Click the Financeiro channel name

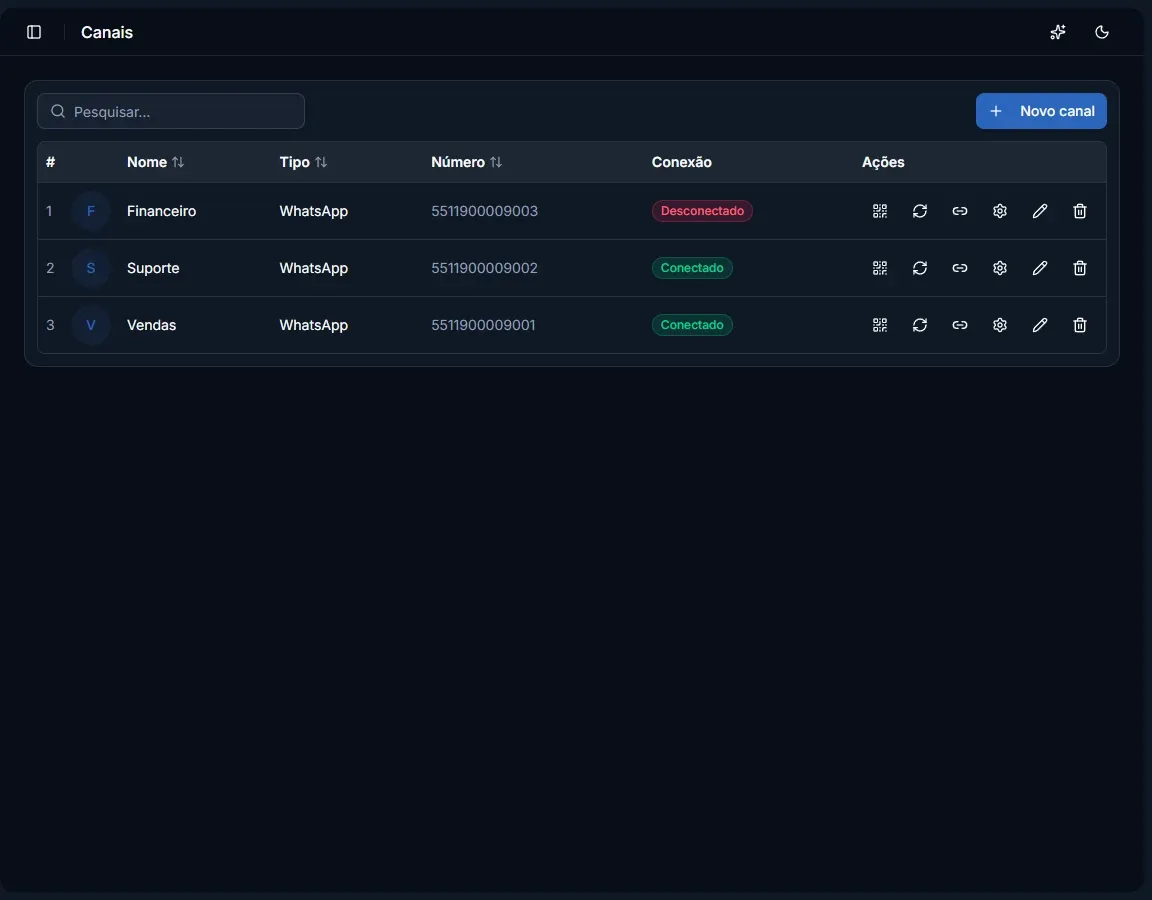tap(162, 211)
